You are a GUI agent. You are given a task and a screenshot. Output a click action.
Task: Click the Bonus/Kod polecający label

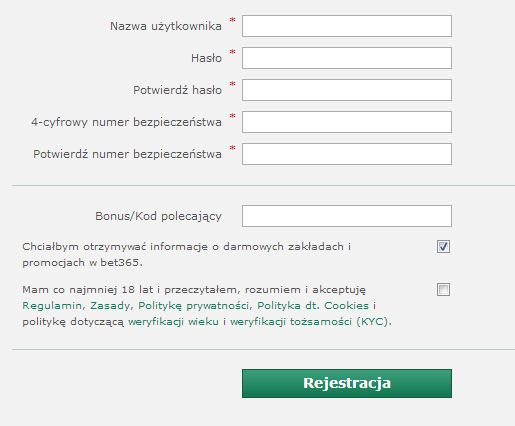click(158, 216)
